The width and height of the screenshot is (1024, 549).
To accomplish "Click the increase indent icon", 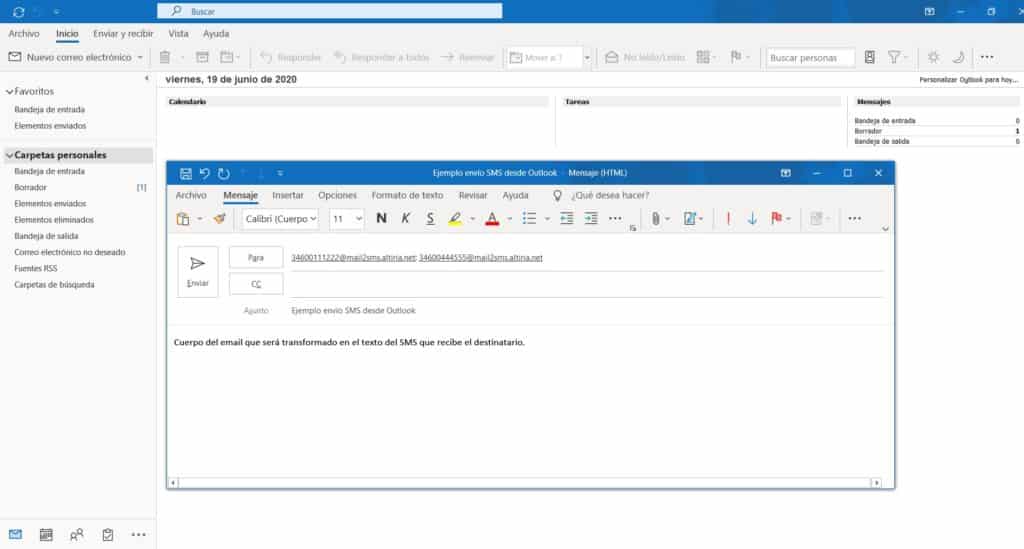I will click(591, 219).
